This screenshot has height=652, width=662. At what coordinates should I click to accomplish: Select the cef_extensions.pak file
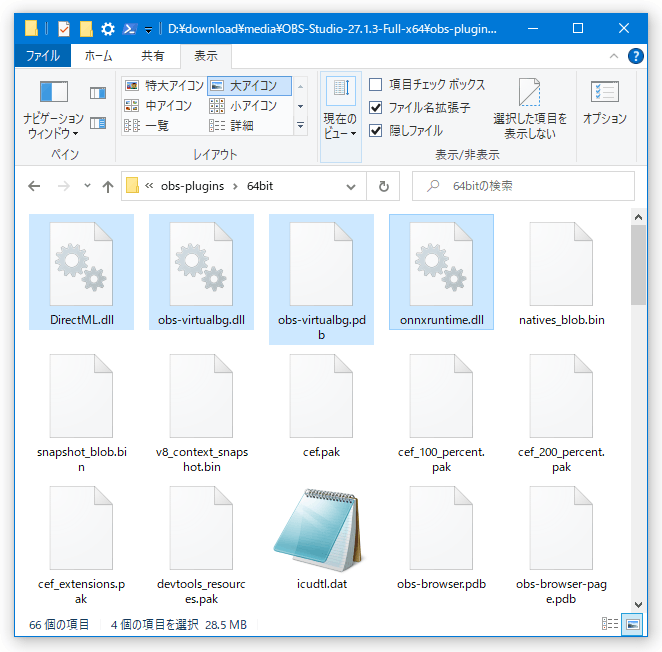click(x=81, y=544)
